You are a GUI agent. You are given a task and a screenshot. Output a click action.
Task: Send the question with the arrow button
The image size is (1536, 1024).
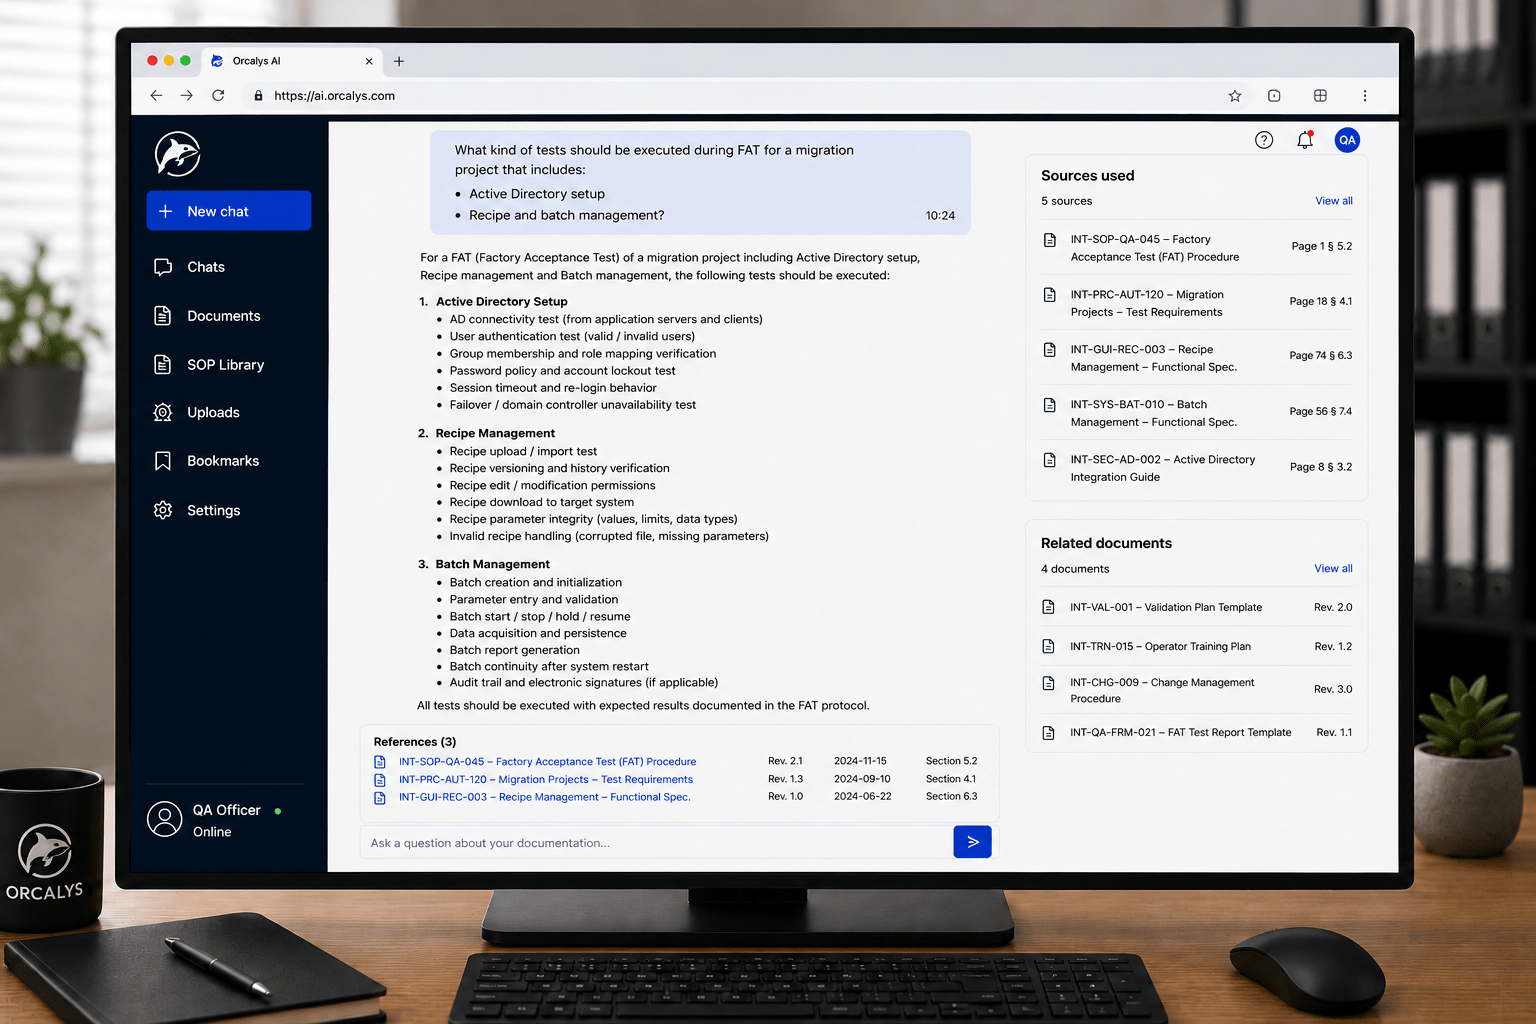(972, 842)
